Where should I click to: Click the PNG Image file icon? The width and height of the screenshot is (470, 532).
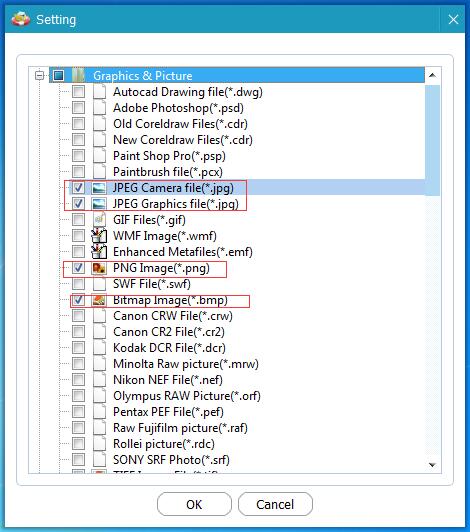pos(99,268)
